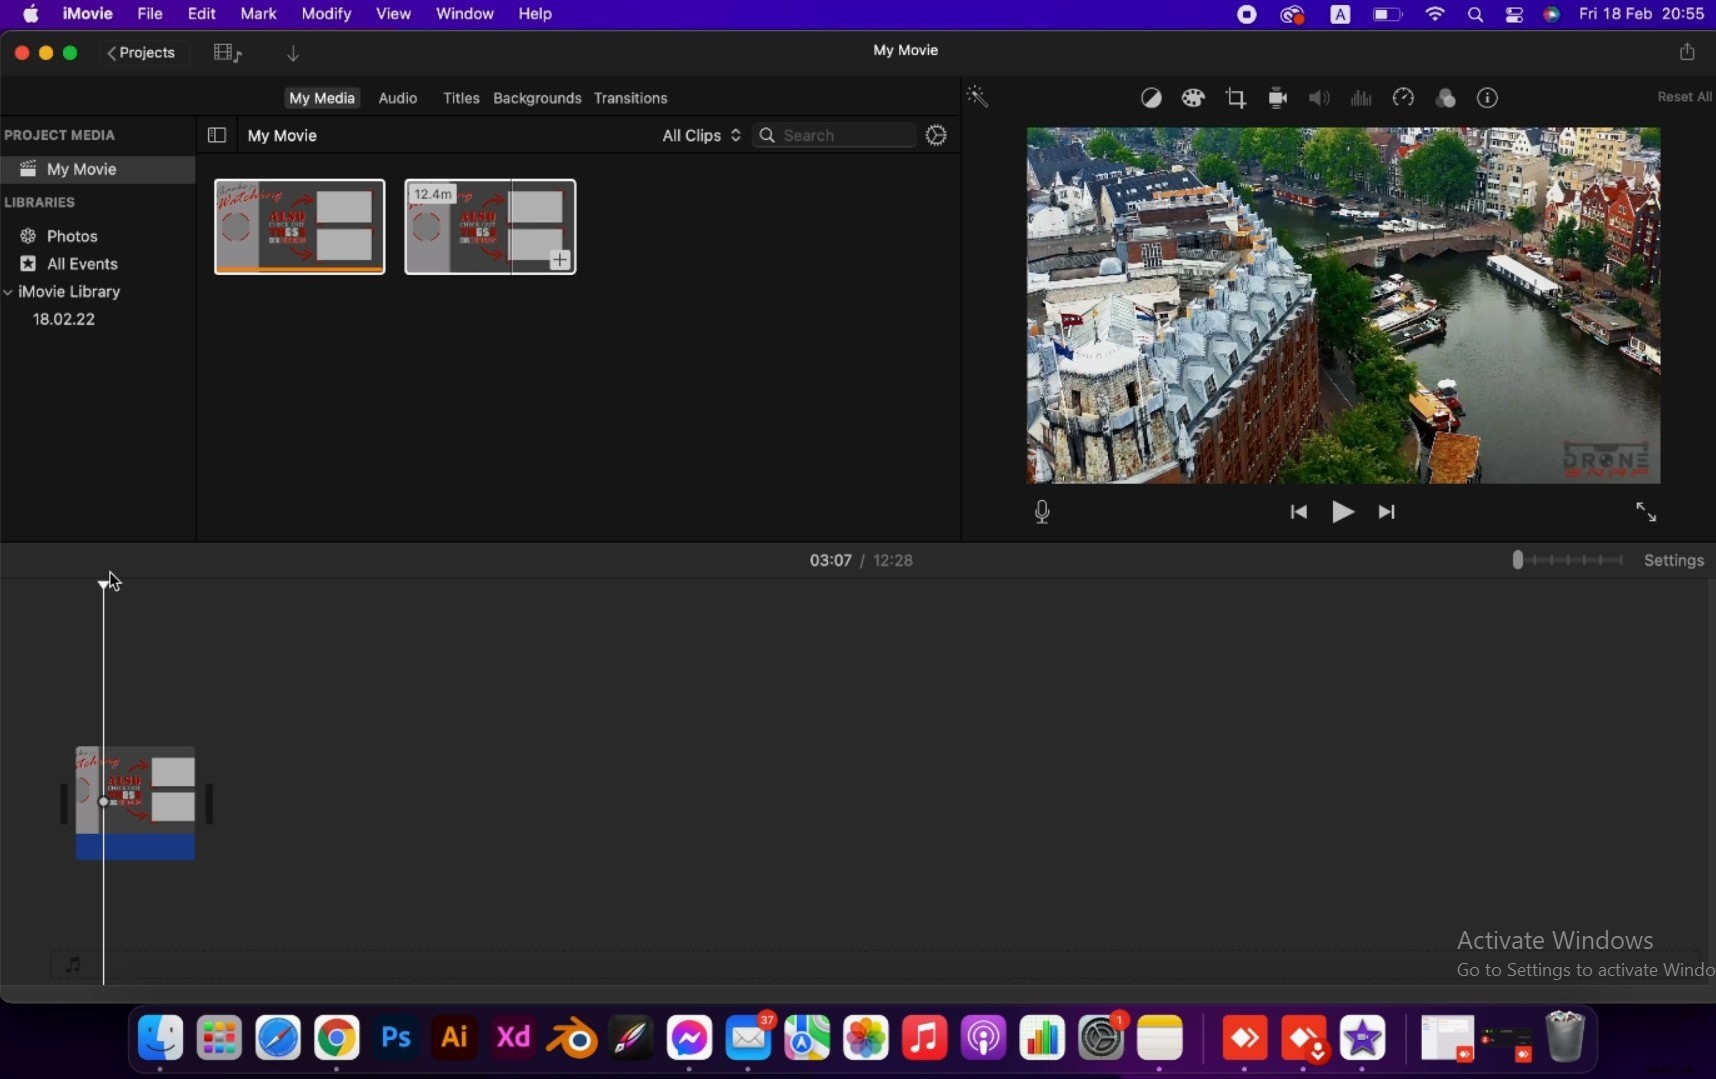Toggle the sidebar in the media browser
1716x1079 pixels.
tap(216, 135)
